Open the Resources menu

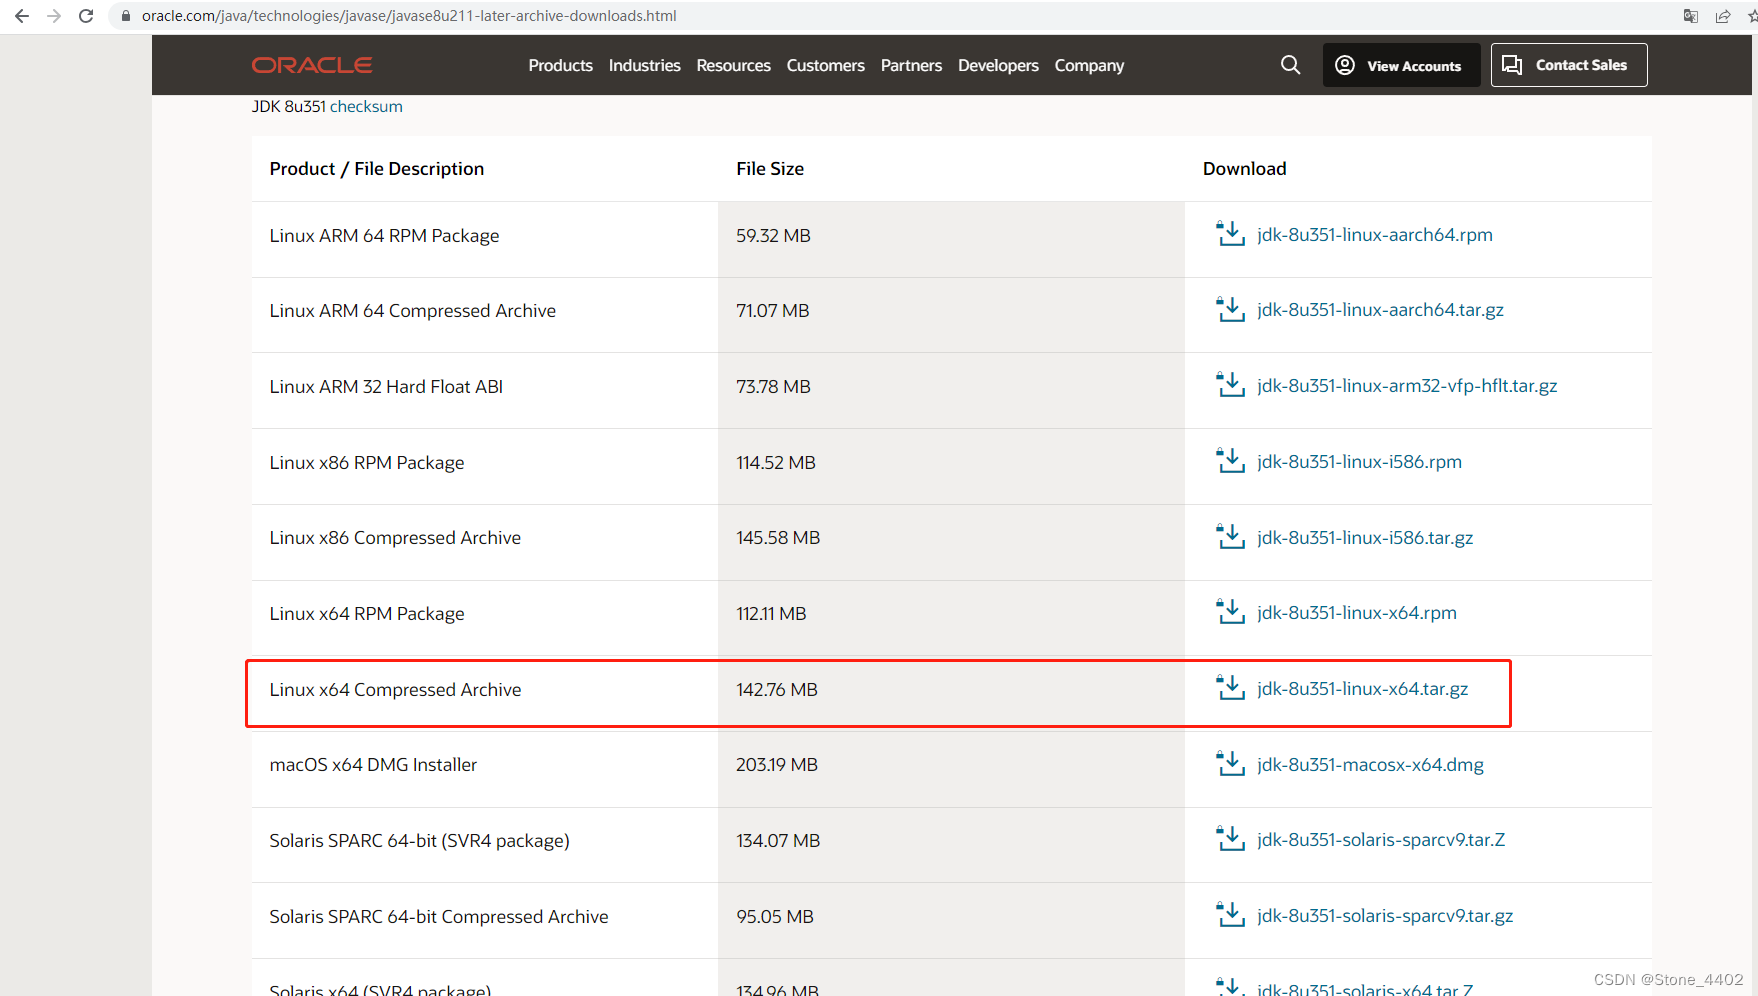pyautogui.click(x=733, y=65)
